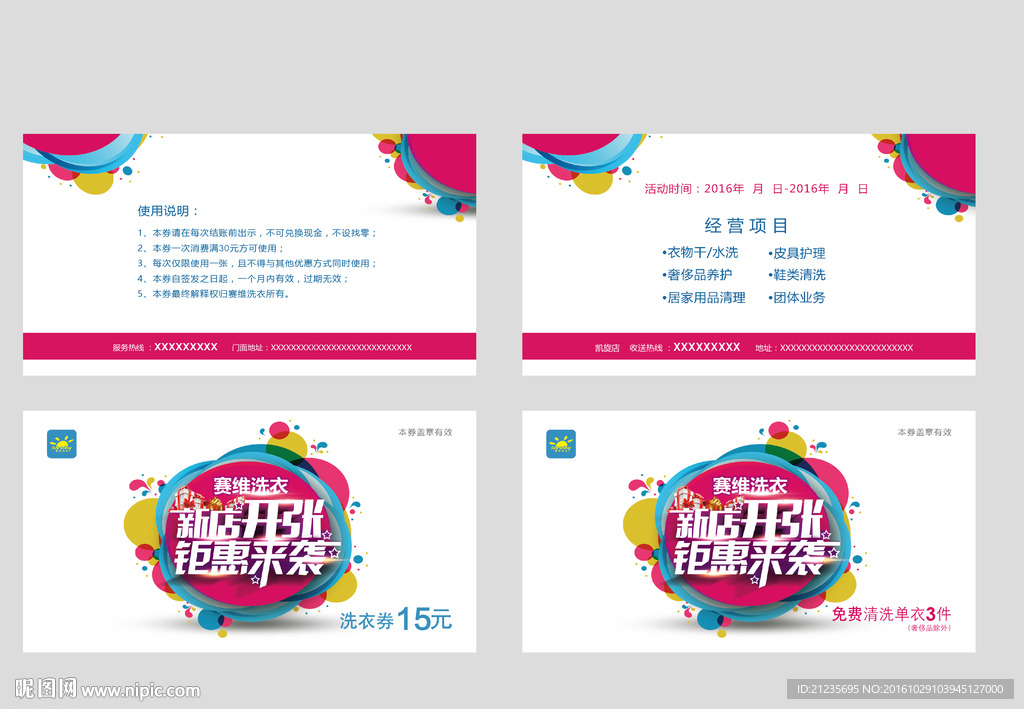Select rule 5 about 最终解释权归赛维洗衣所有
1024x709 pixels.
coord(214,294)
